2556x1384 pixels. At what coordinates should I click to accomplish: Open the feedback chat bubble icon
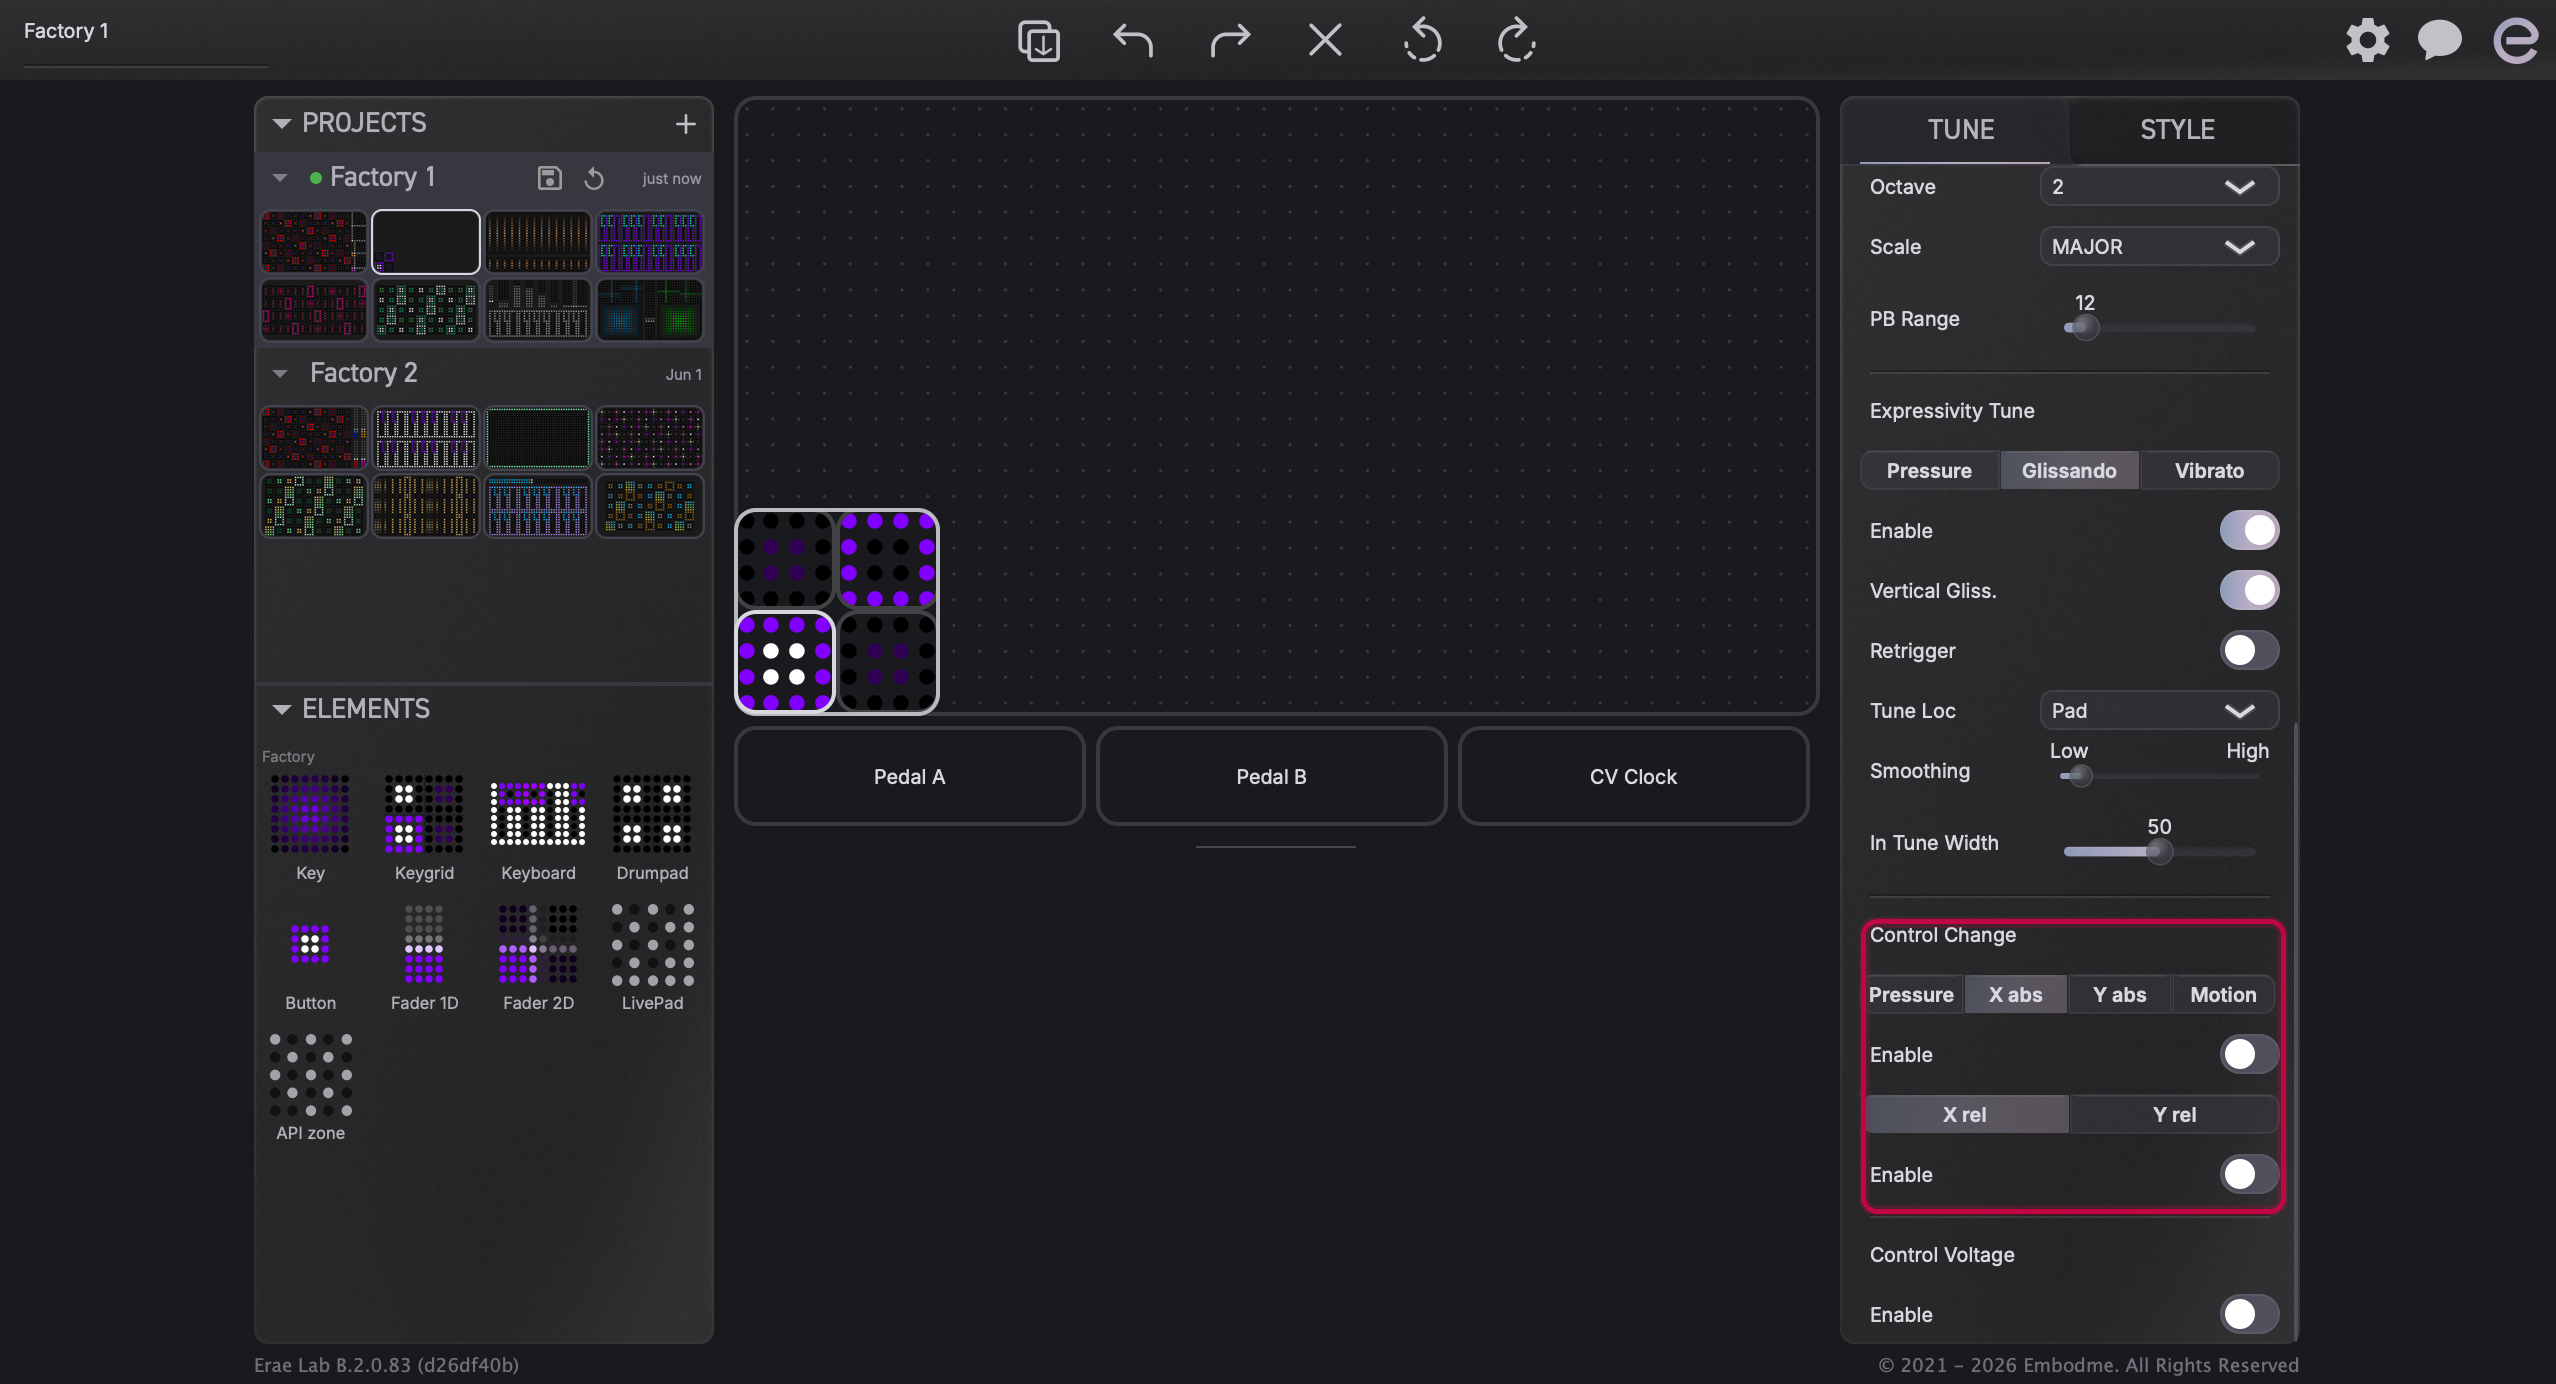coord(2439,41)
